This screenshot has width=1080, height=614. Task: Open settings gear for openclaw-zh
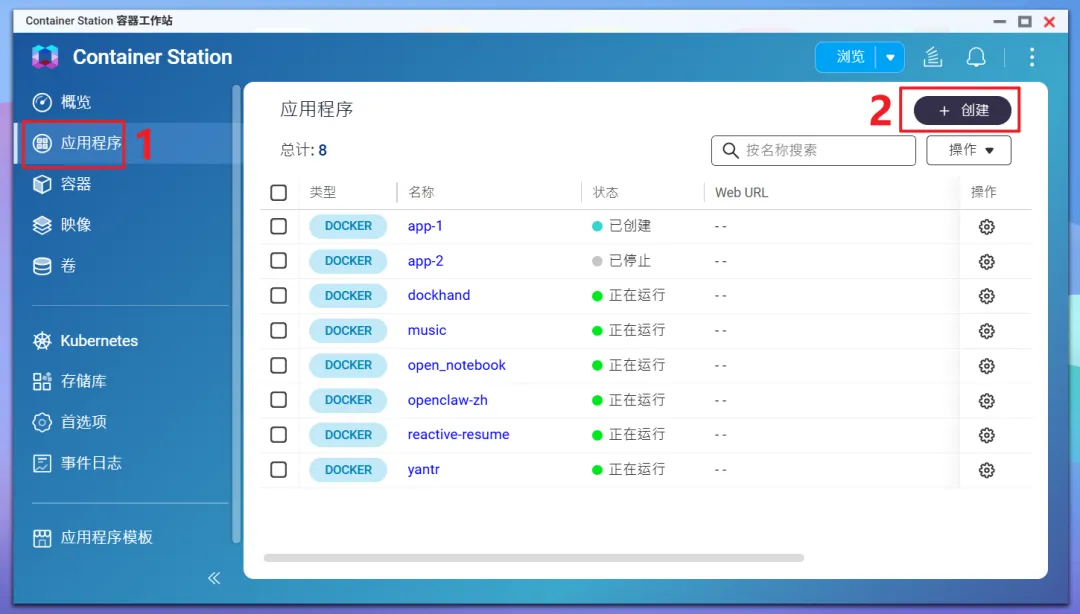click(986, 401)
